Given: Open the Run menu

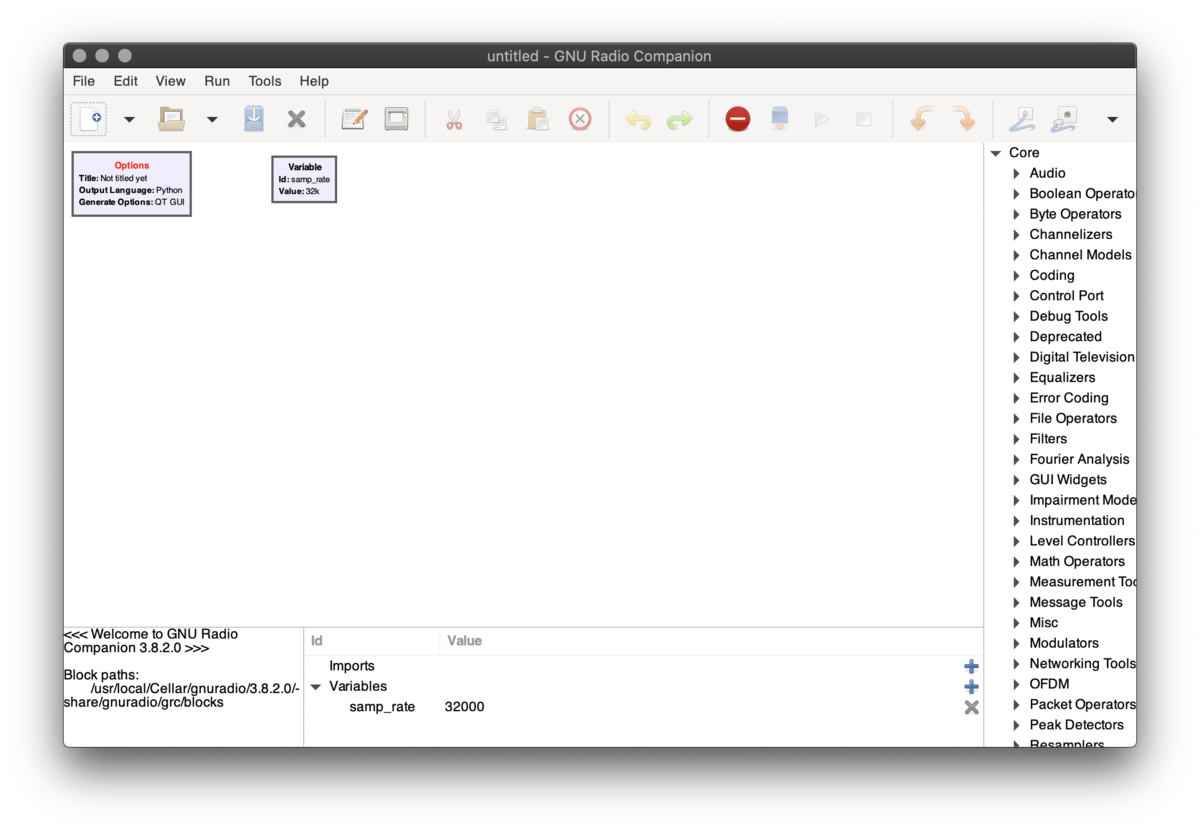Looking at the screenshot, I should 217,81.
